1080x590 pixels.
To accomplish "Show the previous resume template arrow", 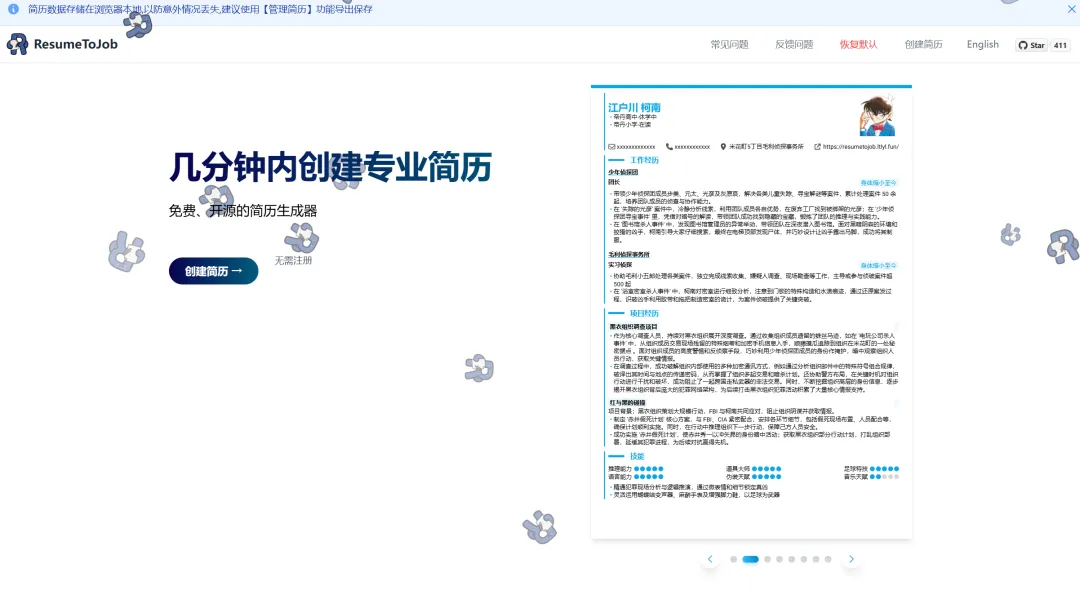I will tap(710, 559).
